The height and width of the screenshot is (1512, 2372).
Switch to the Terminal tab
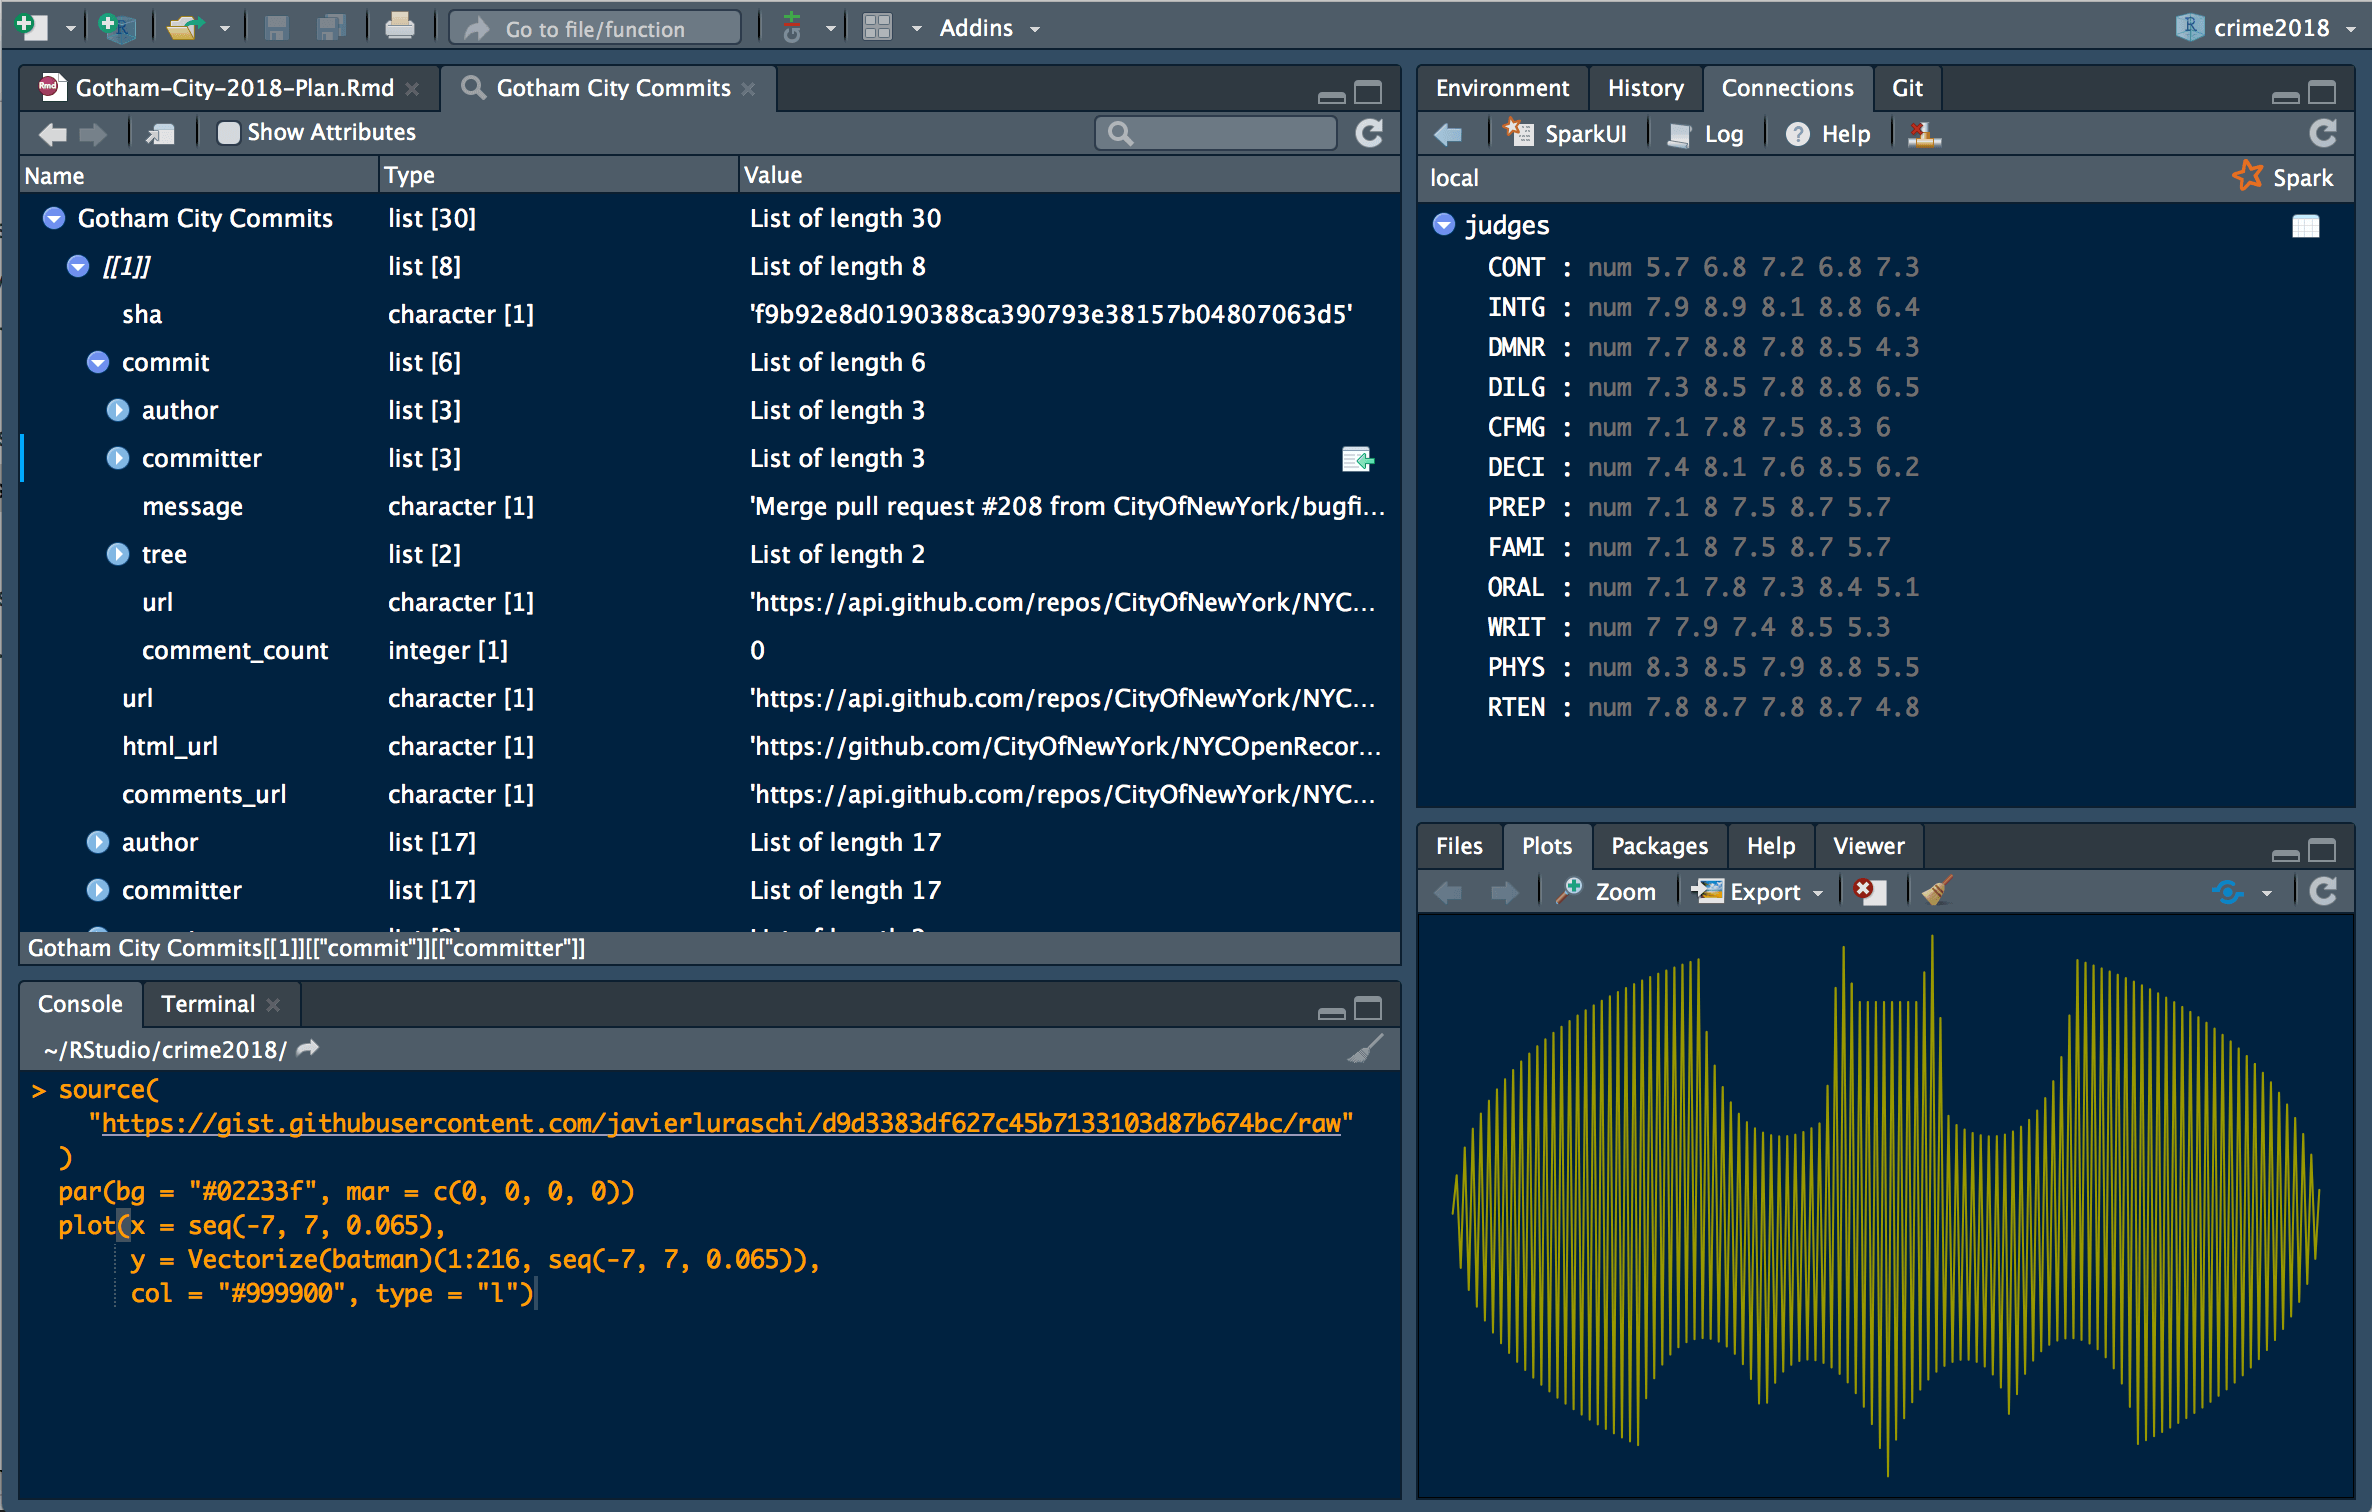pos(208,1004)
